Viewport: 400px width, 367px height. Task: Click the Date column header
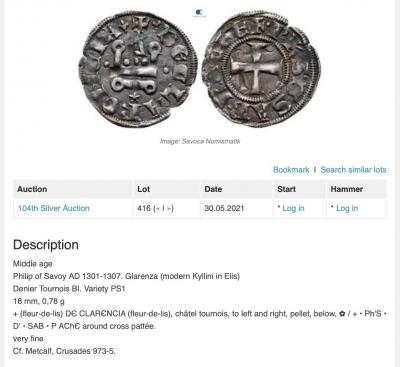tap(213, 189)
